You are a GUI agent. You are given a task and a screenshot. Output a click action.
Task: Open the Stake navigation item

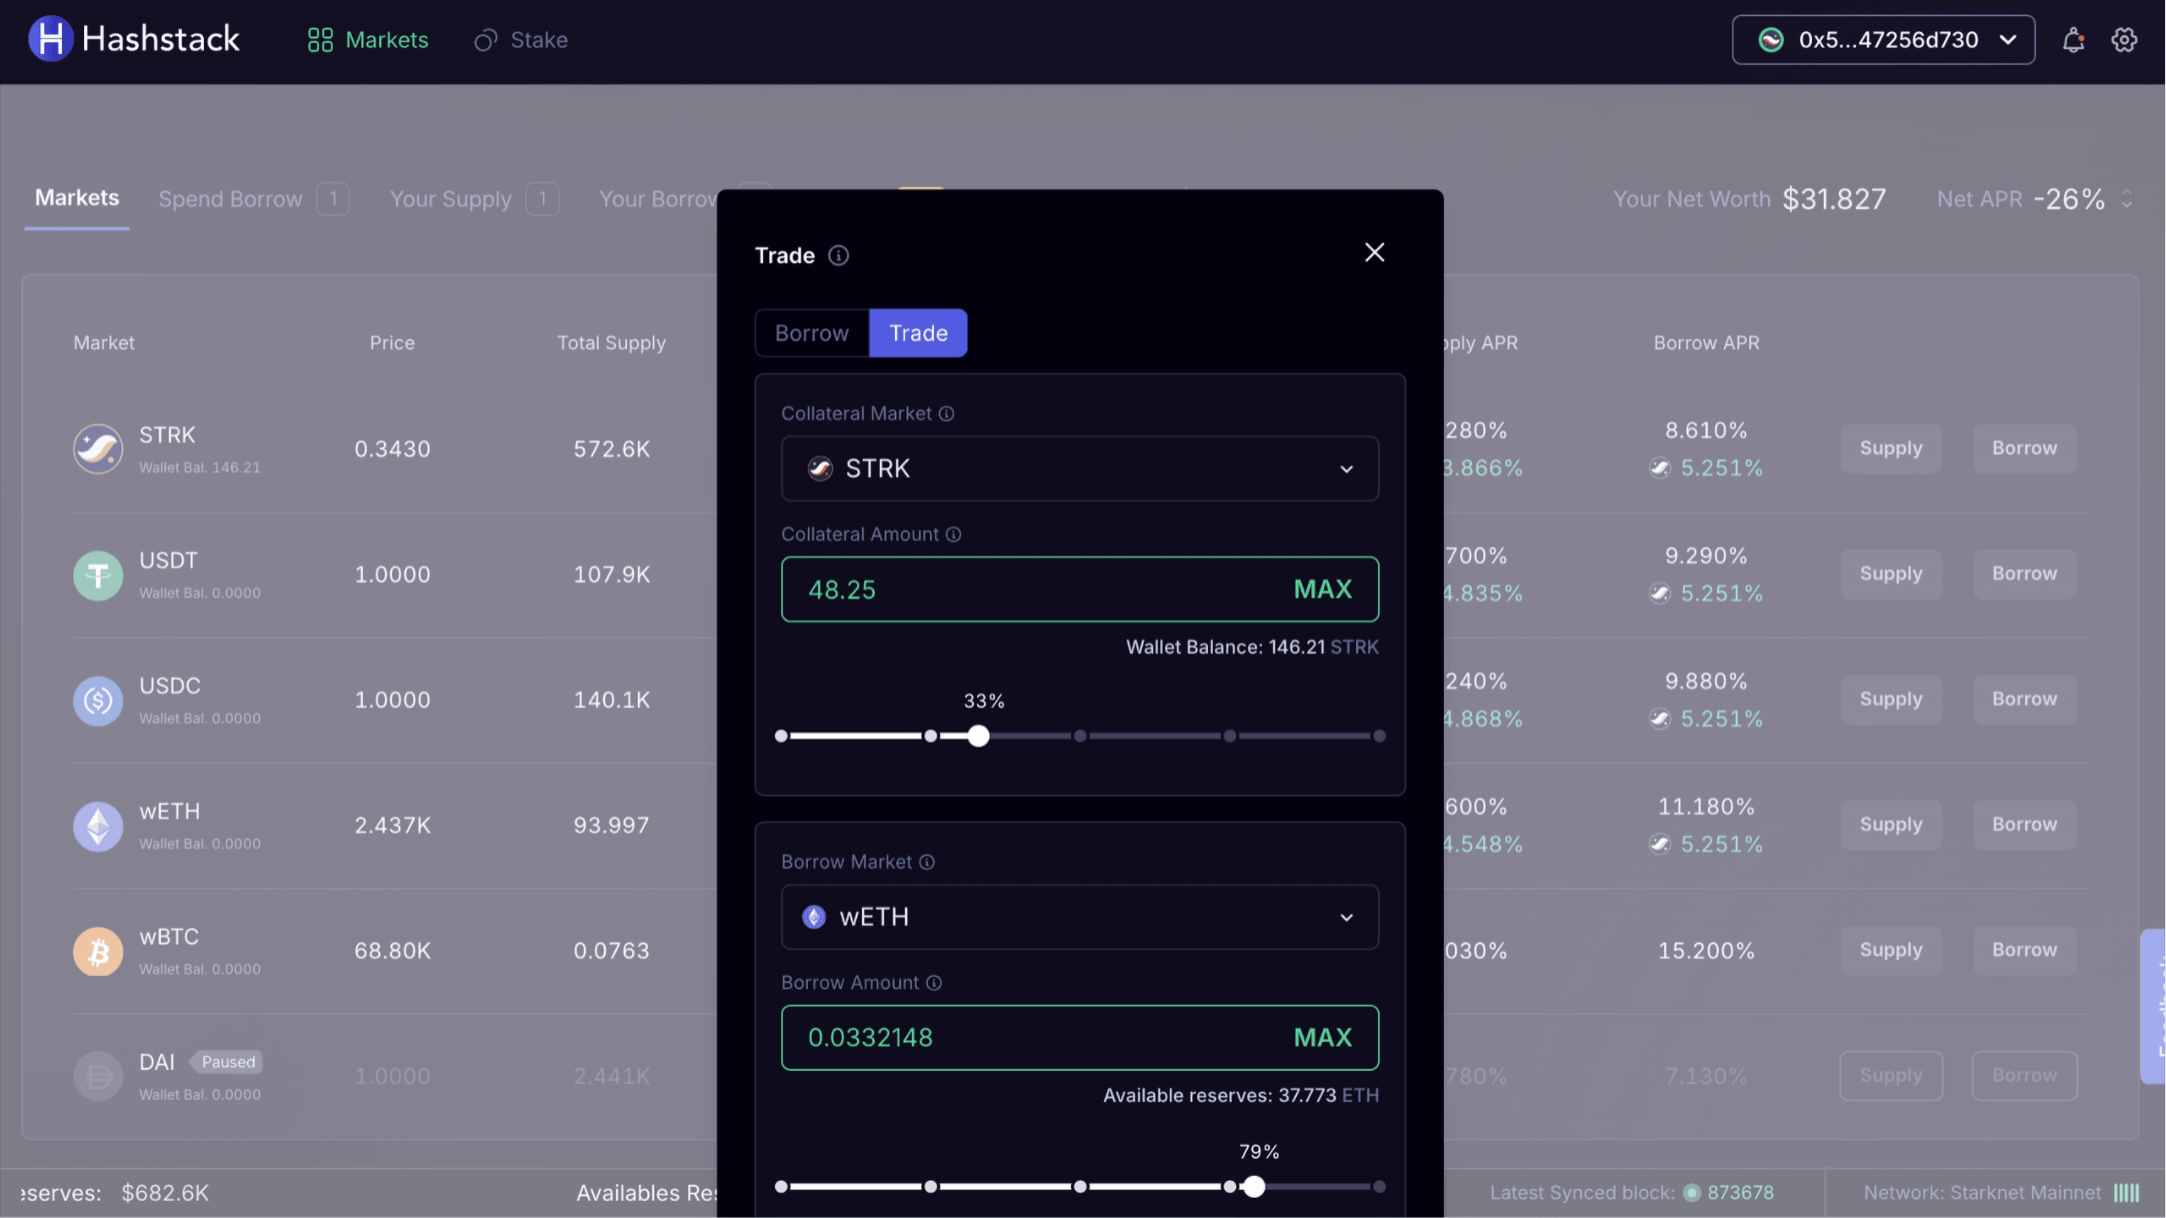521,40
